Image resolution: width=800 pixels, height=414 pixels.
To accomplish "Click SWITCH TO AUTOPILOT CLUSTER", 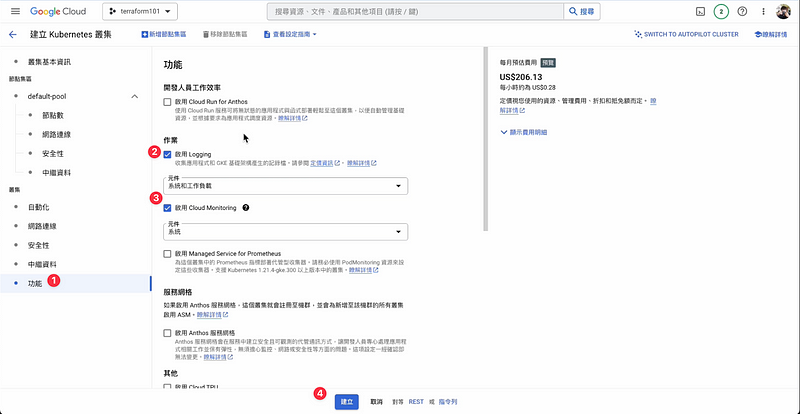I will 686,35.
